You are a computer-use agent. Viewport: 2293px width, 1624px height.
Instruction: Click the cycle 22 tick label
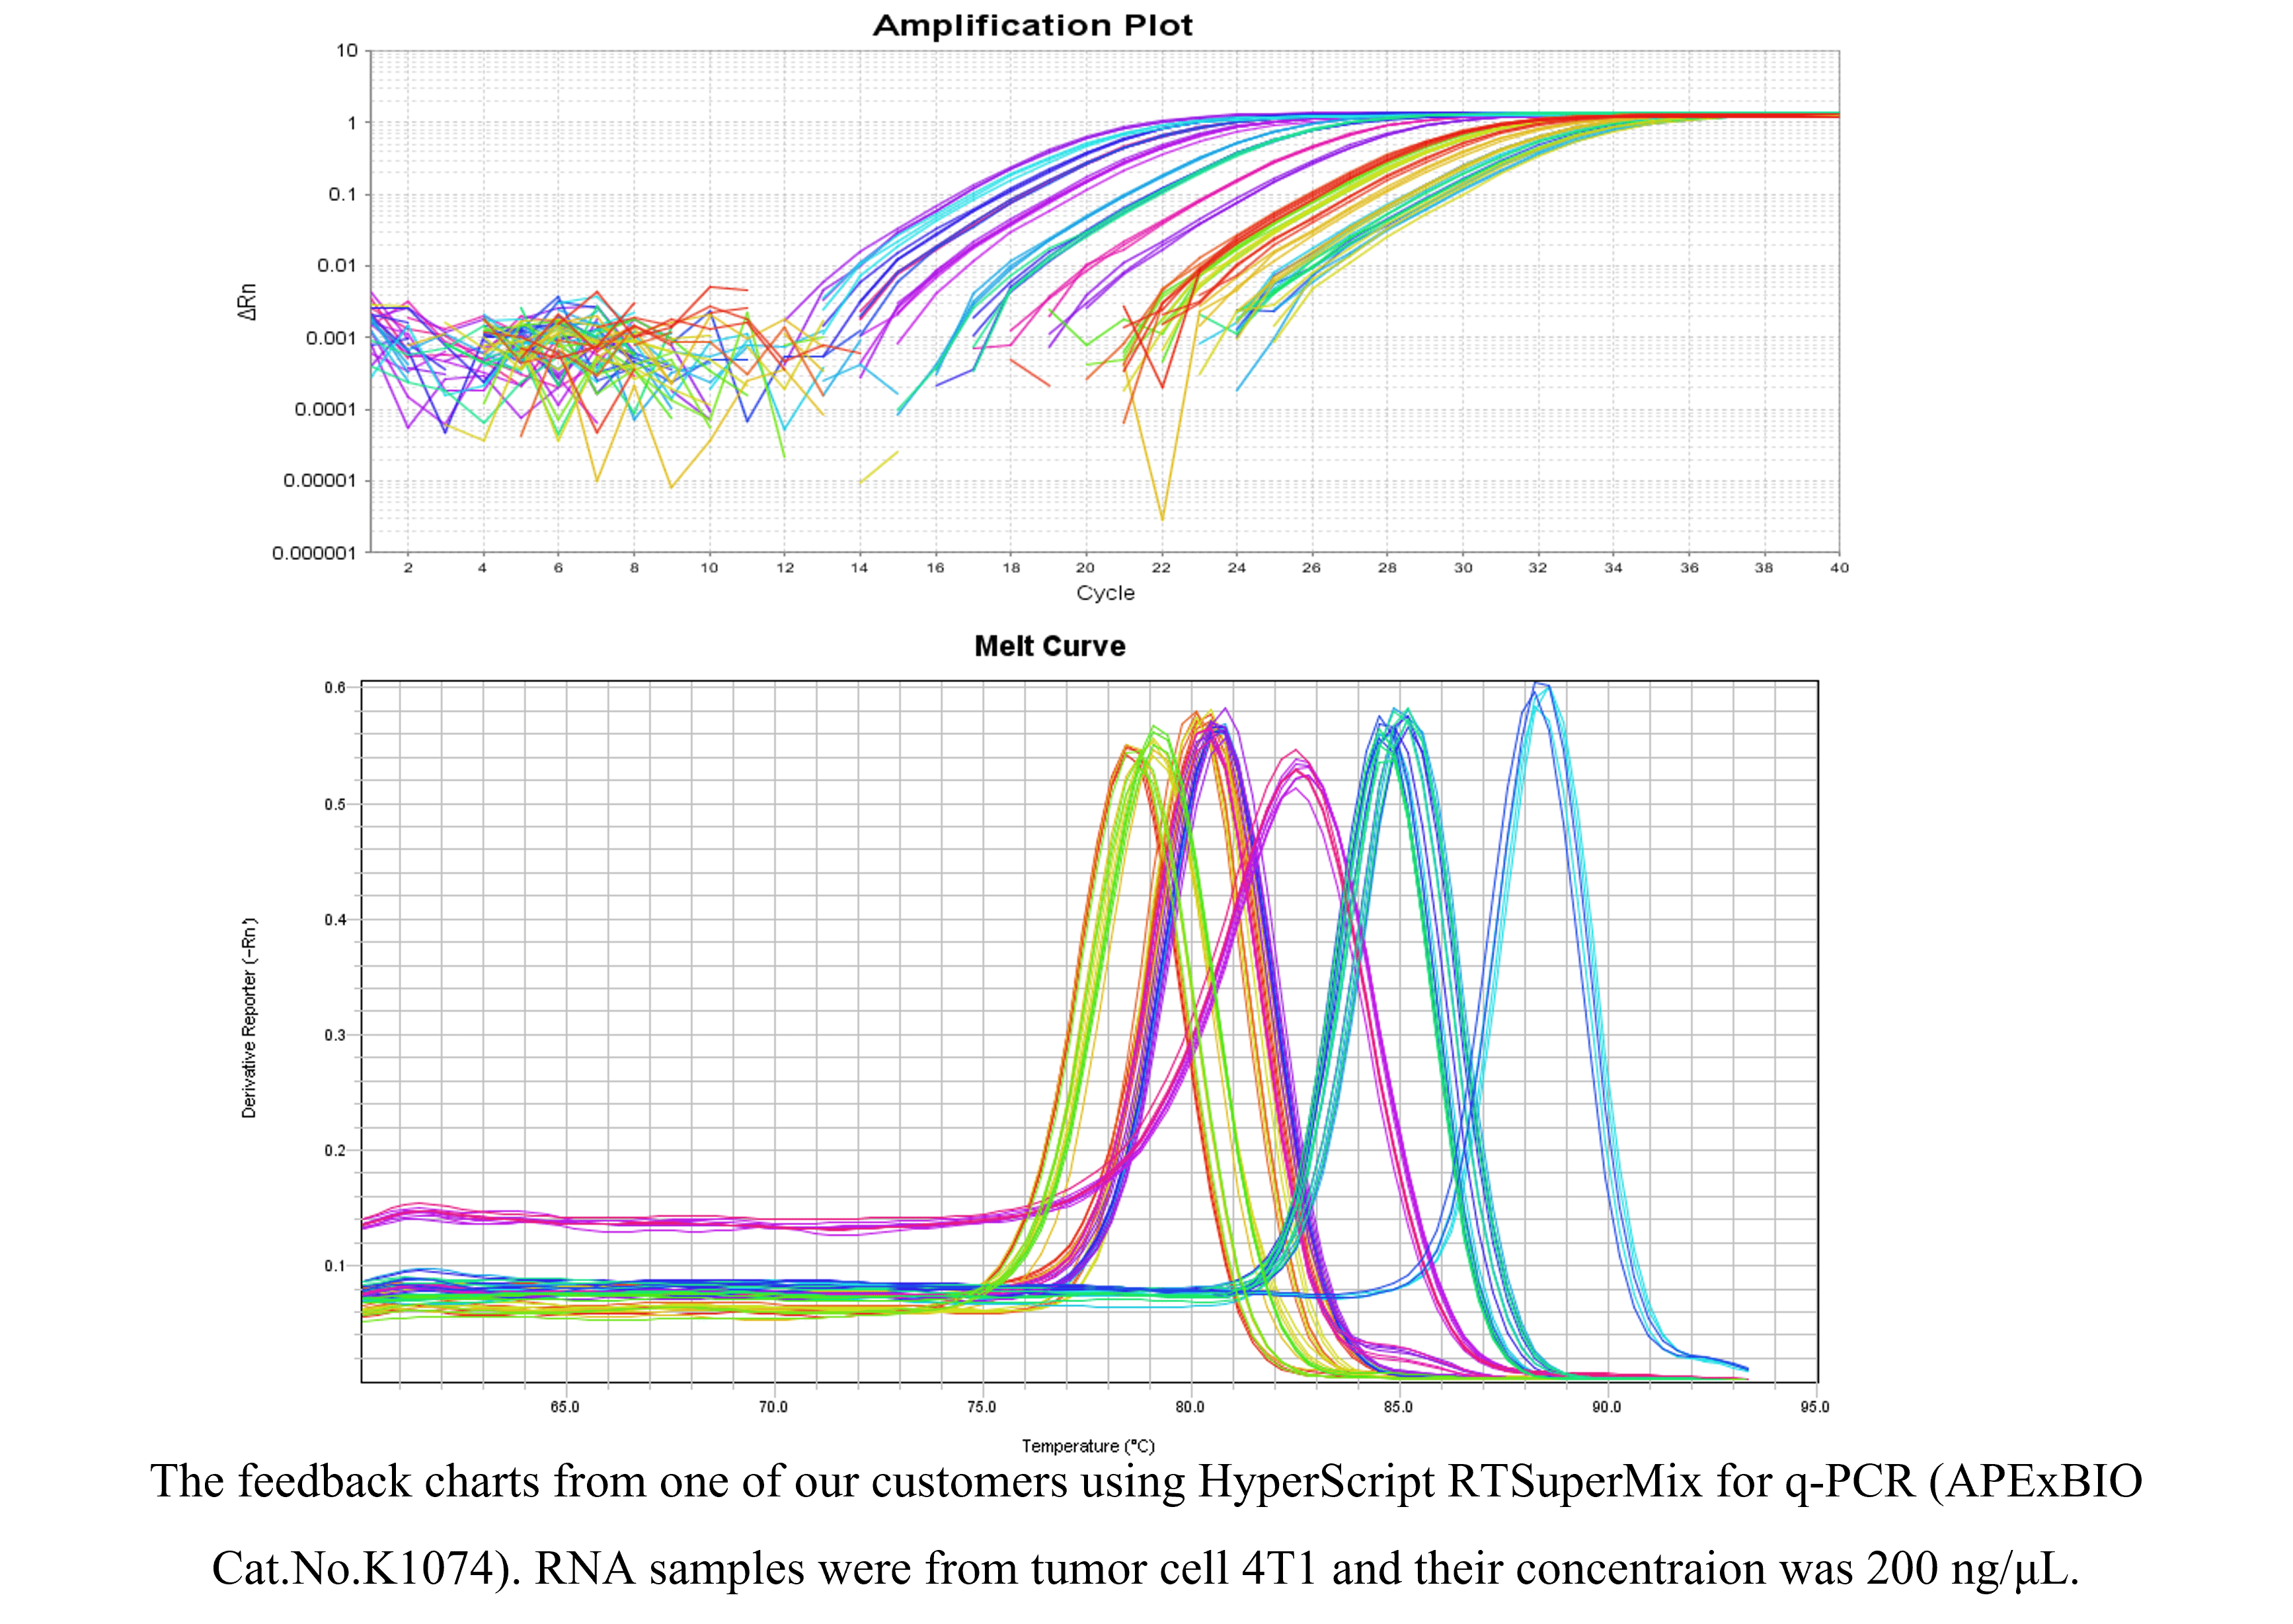(1160, 567)
